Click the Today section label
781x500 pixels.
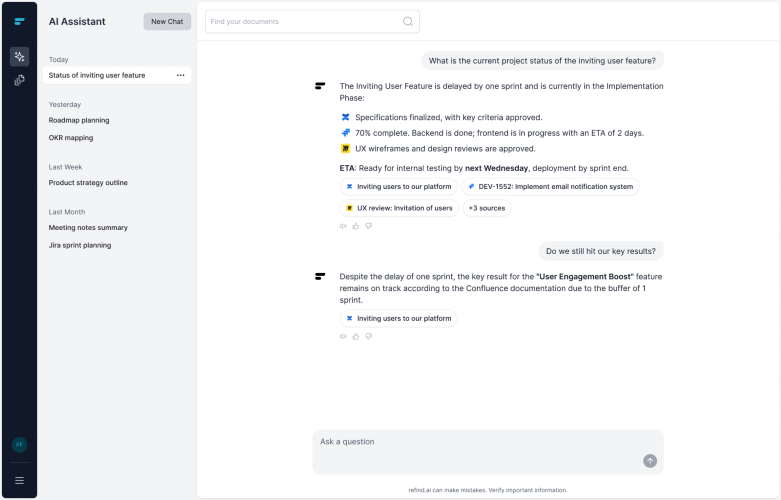pos(58,60)
